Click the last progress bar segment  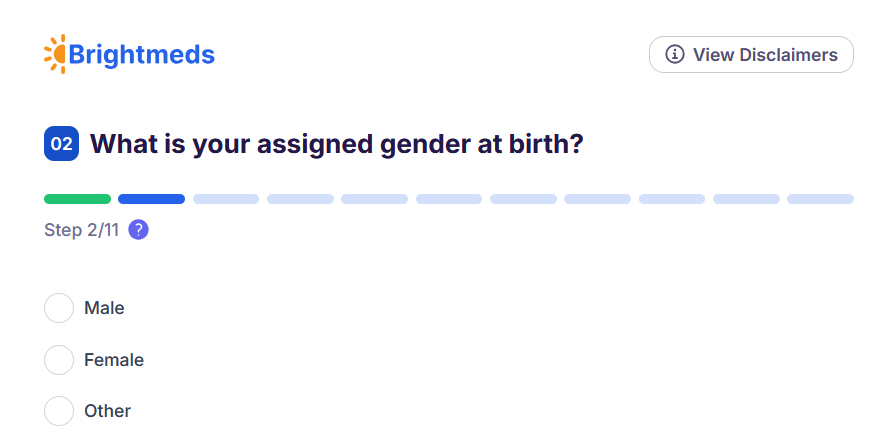(820, 199)
